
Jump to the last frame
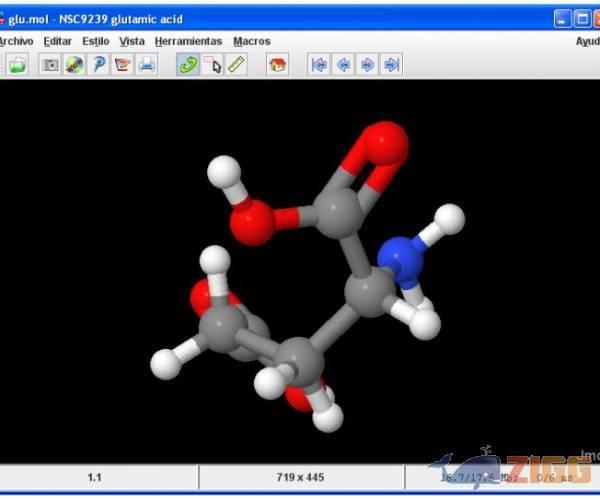click(391, 65)
